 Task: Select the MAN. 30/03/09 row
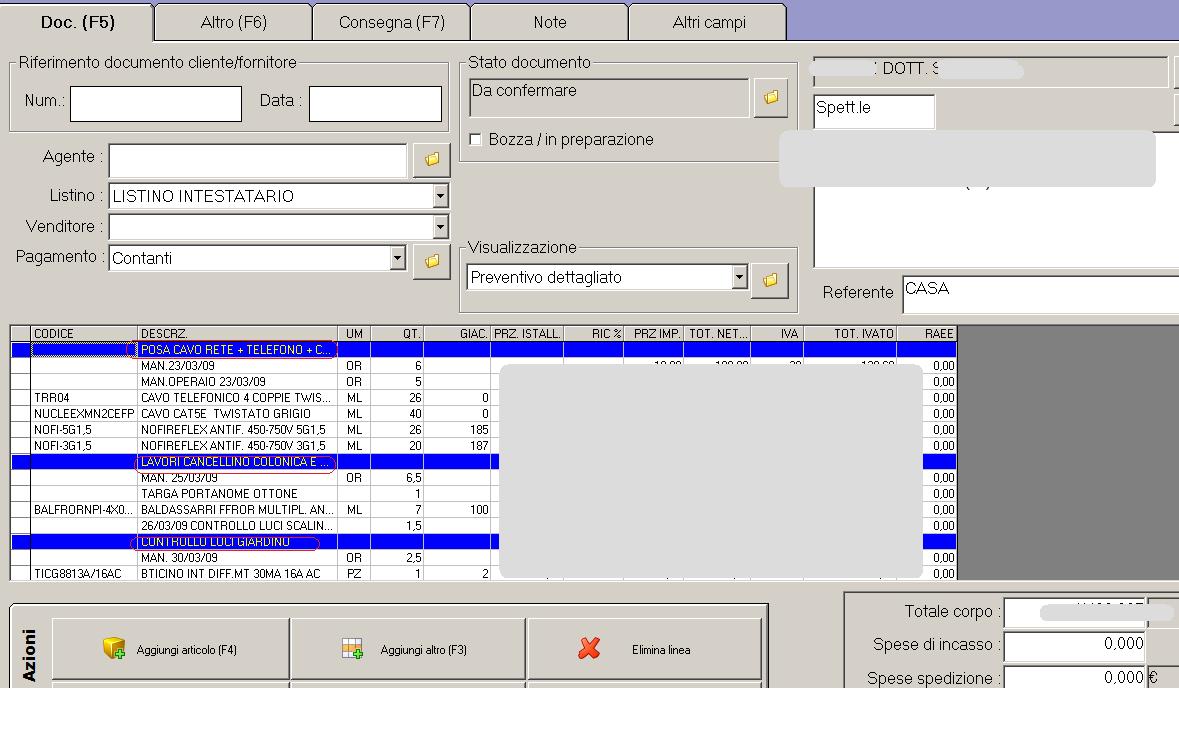(483, 557)
